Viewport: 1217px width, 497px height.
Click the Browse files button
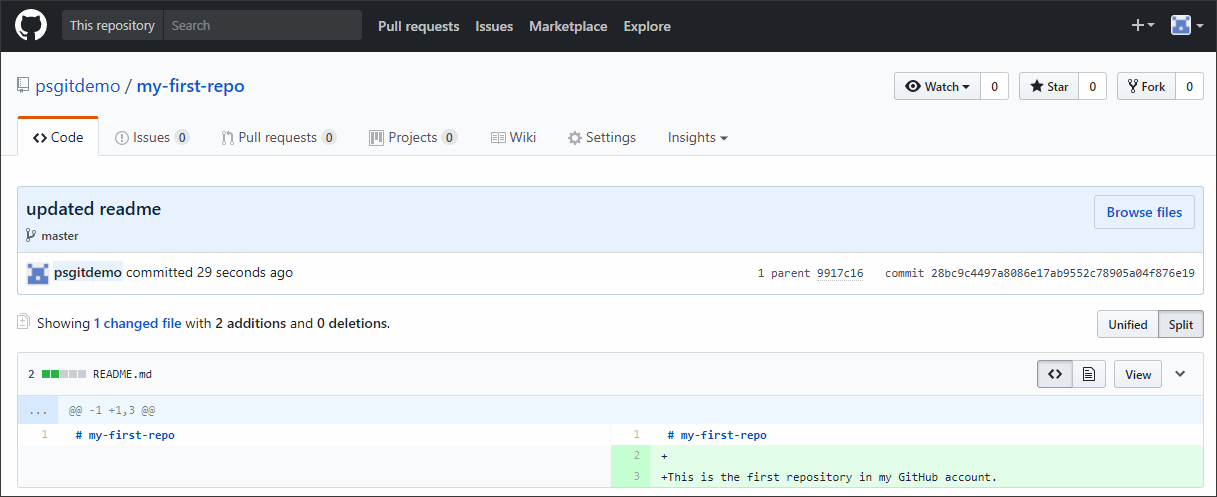tap(1144, 212)
